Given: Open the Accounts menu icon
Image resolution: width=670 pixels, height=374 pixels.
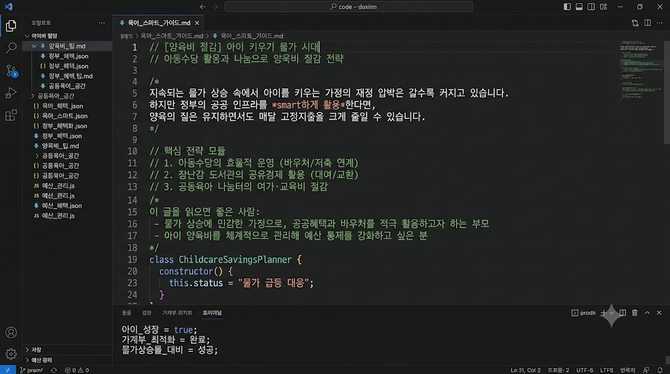Looking at the screenshot, I should coord(11,332).
